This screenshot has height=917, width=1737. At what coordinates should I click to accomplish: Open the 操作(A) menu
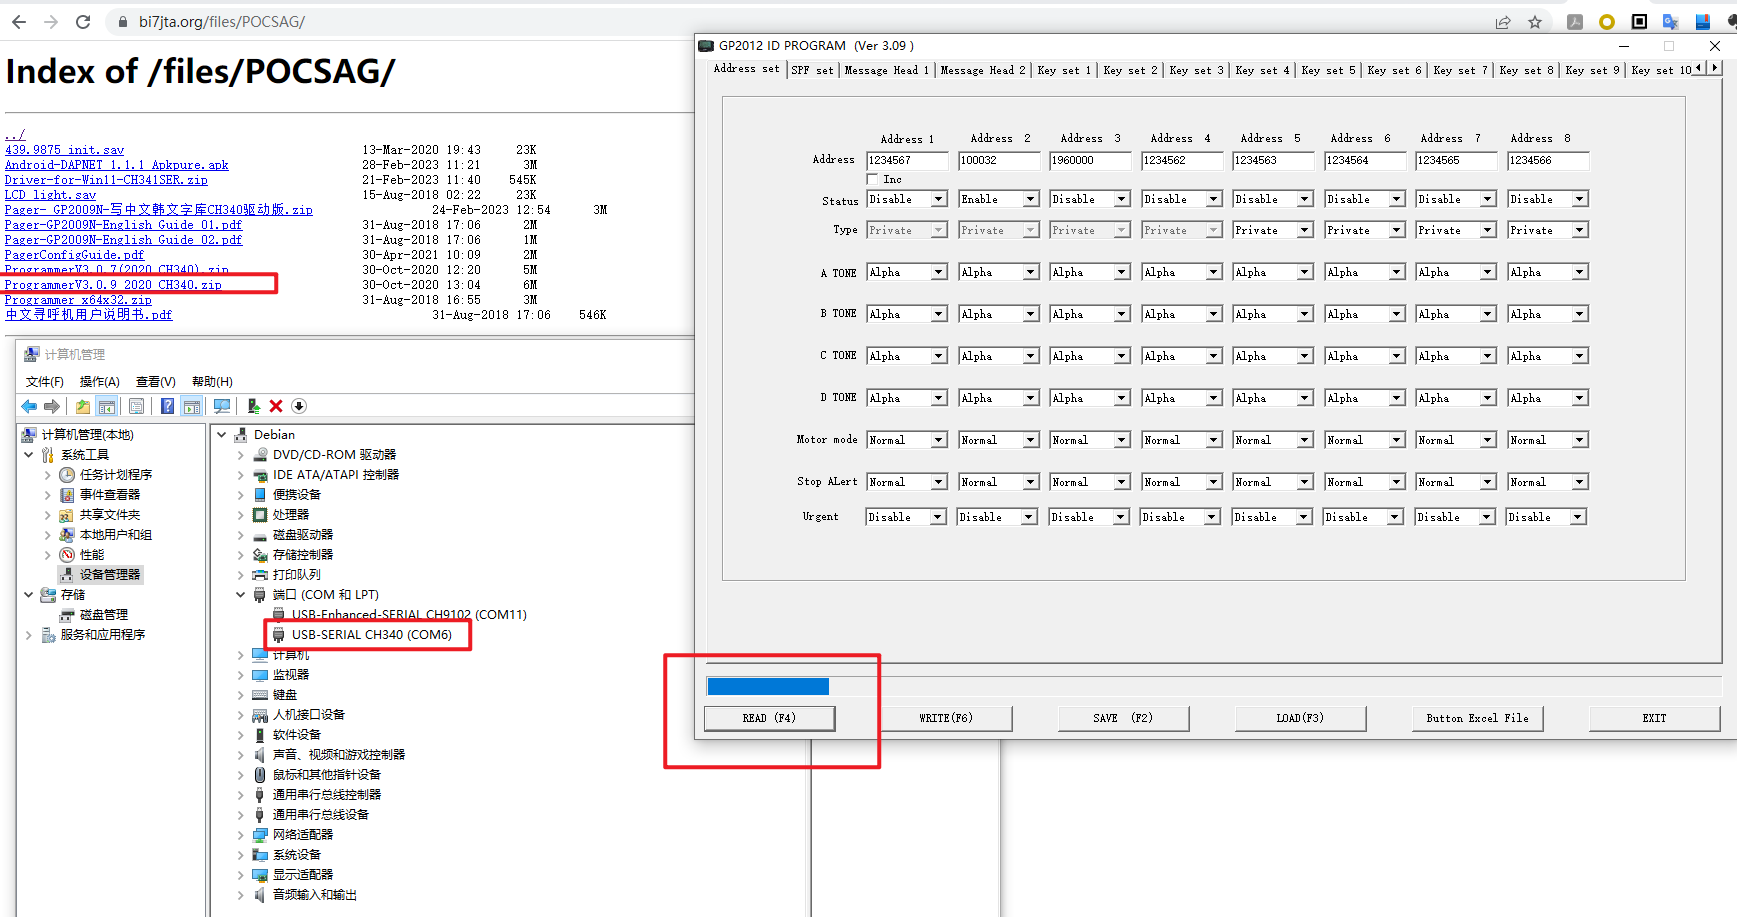click(99, 382)
